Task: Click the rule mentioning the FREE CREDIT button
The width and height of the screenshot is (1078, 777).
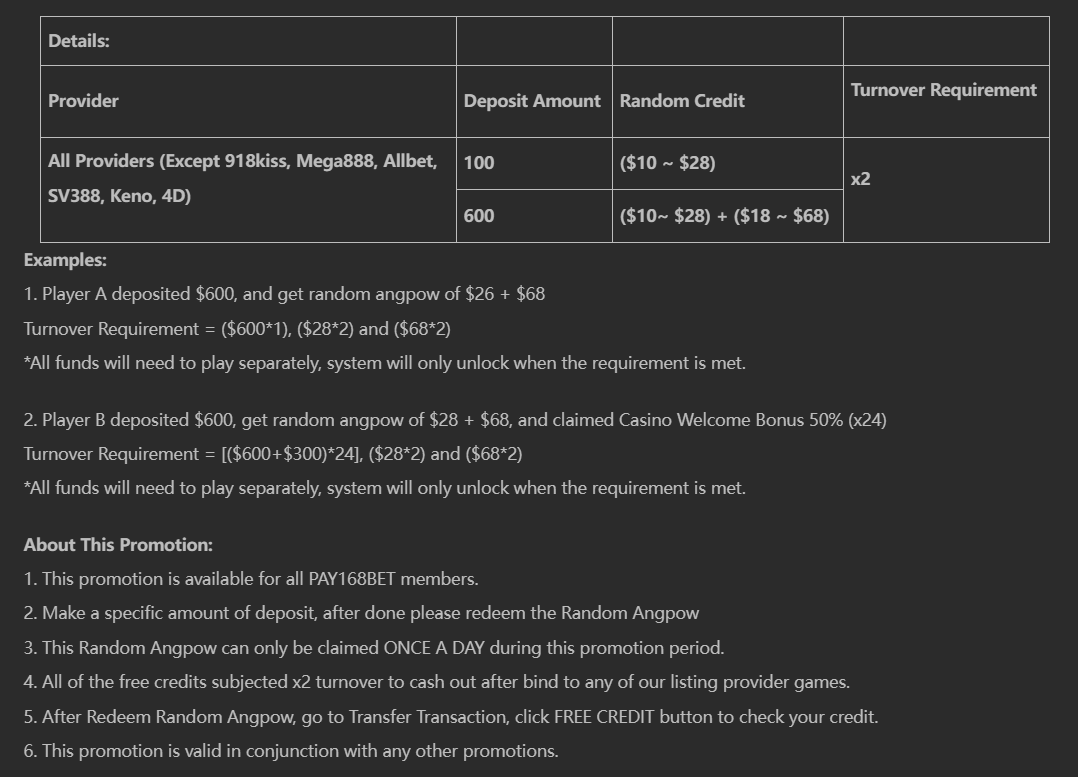Action: point(450,717)
